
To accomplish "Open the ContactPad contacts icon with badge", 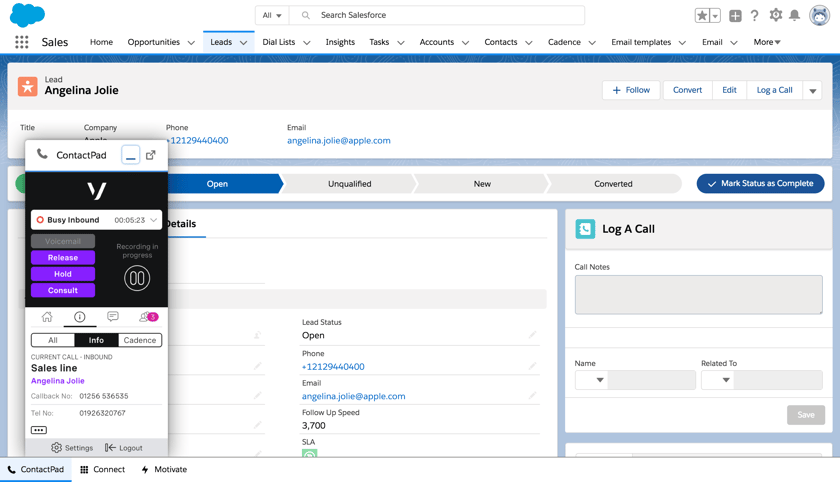I will click(x=148, y=317).
